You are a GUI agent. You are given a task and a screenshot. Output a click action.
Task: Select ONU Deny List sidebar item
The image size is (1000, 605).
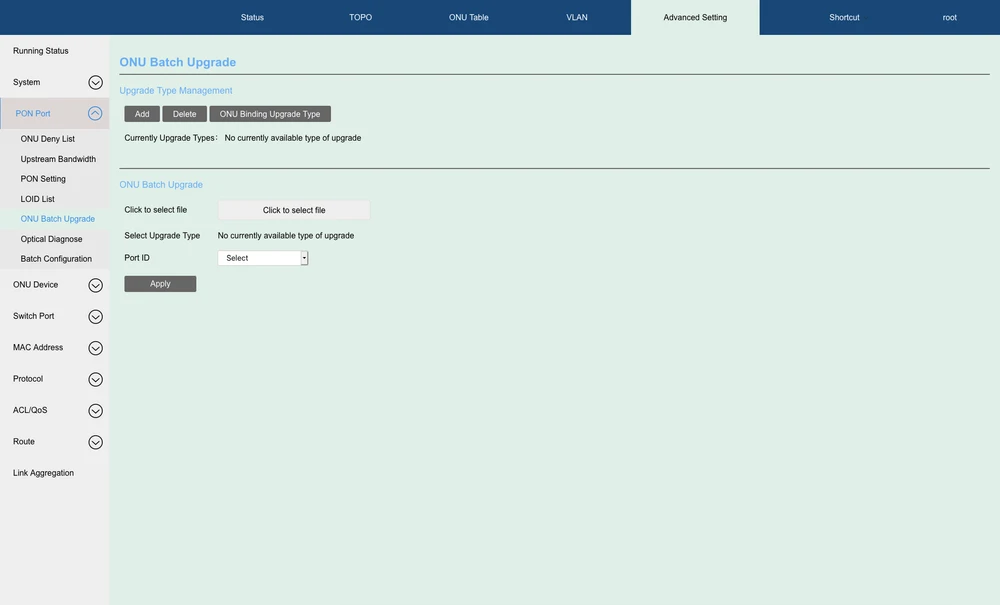pyautogui.click(x=48, y=139)
